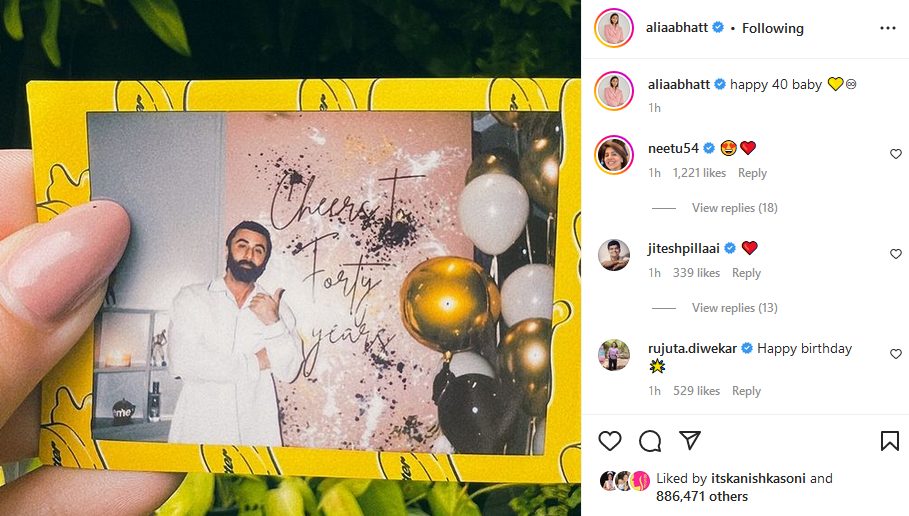Open Following dropdown for aliaabhatt

773,28
